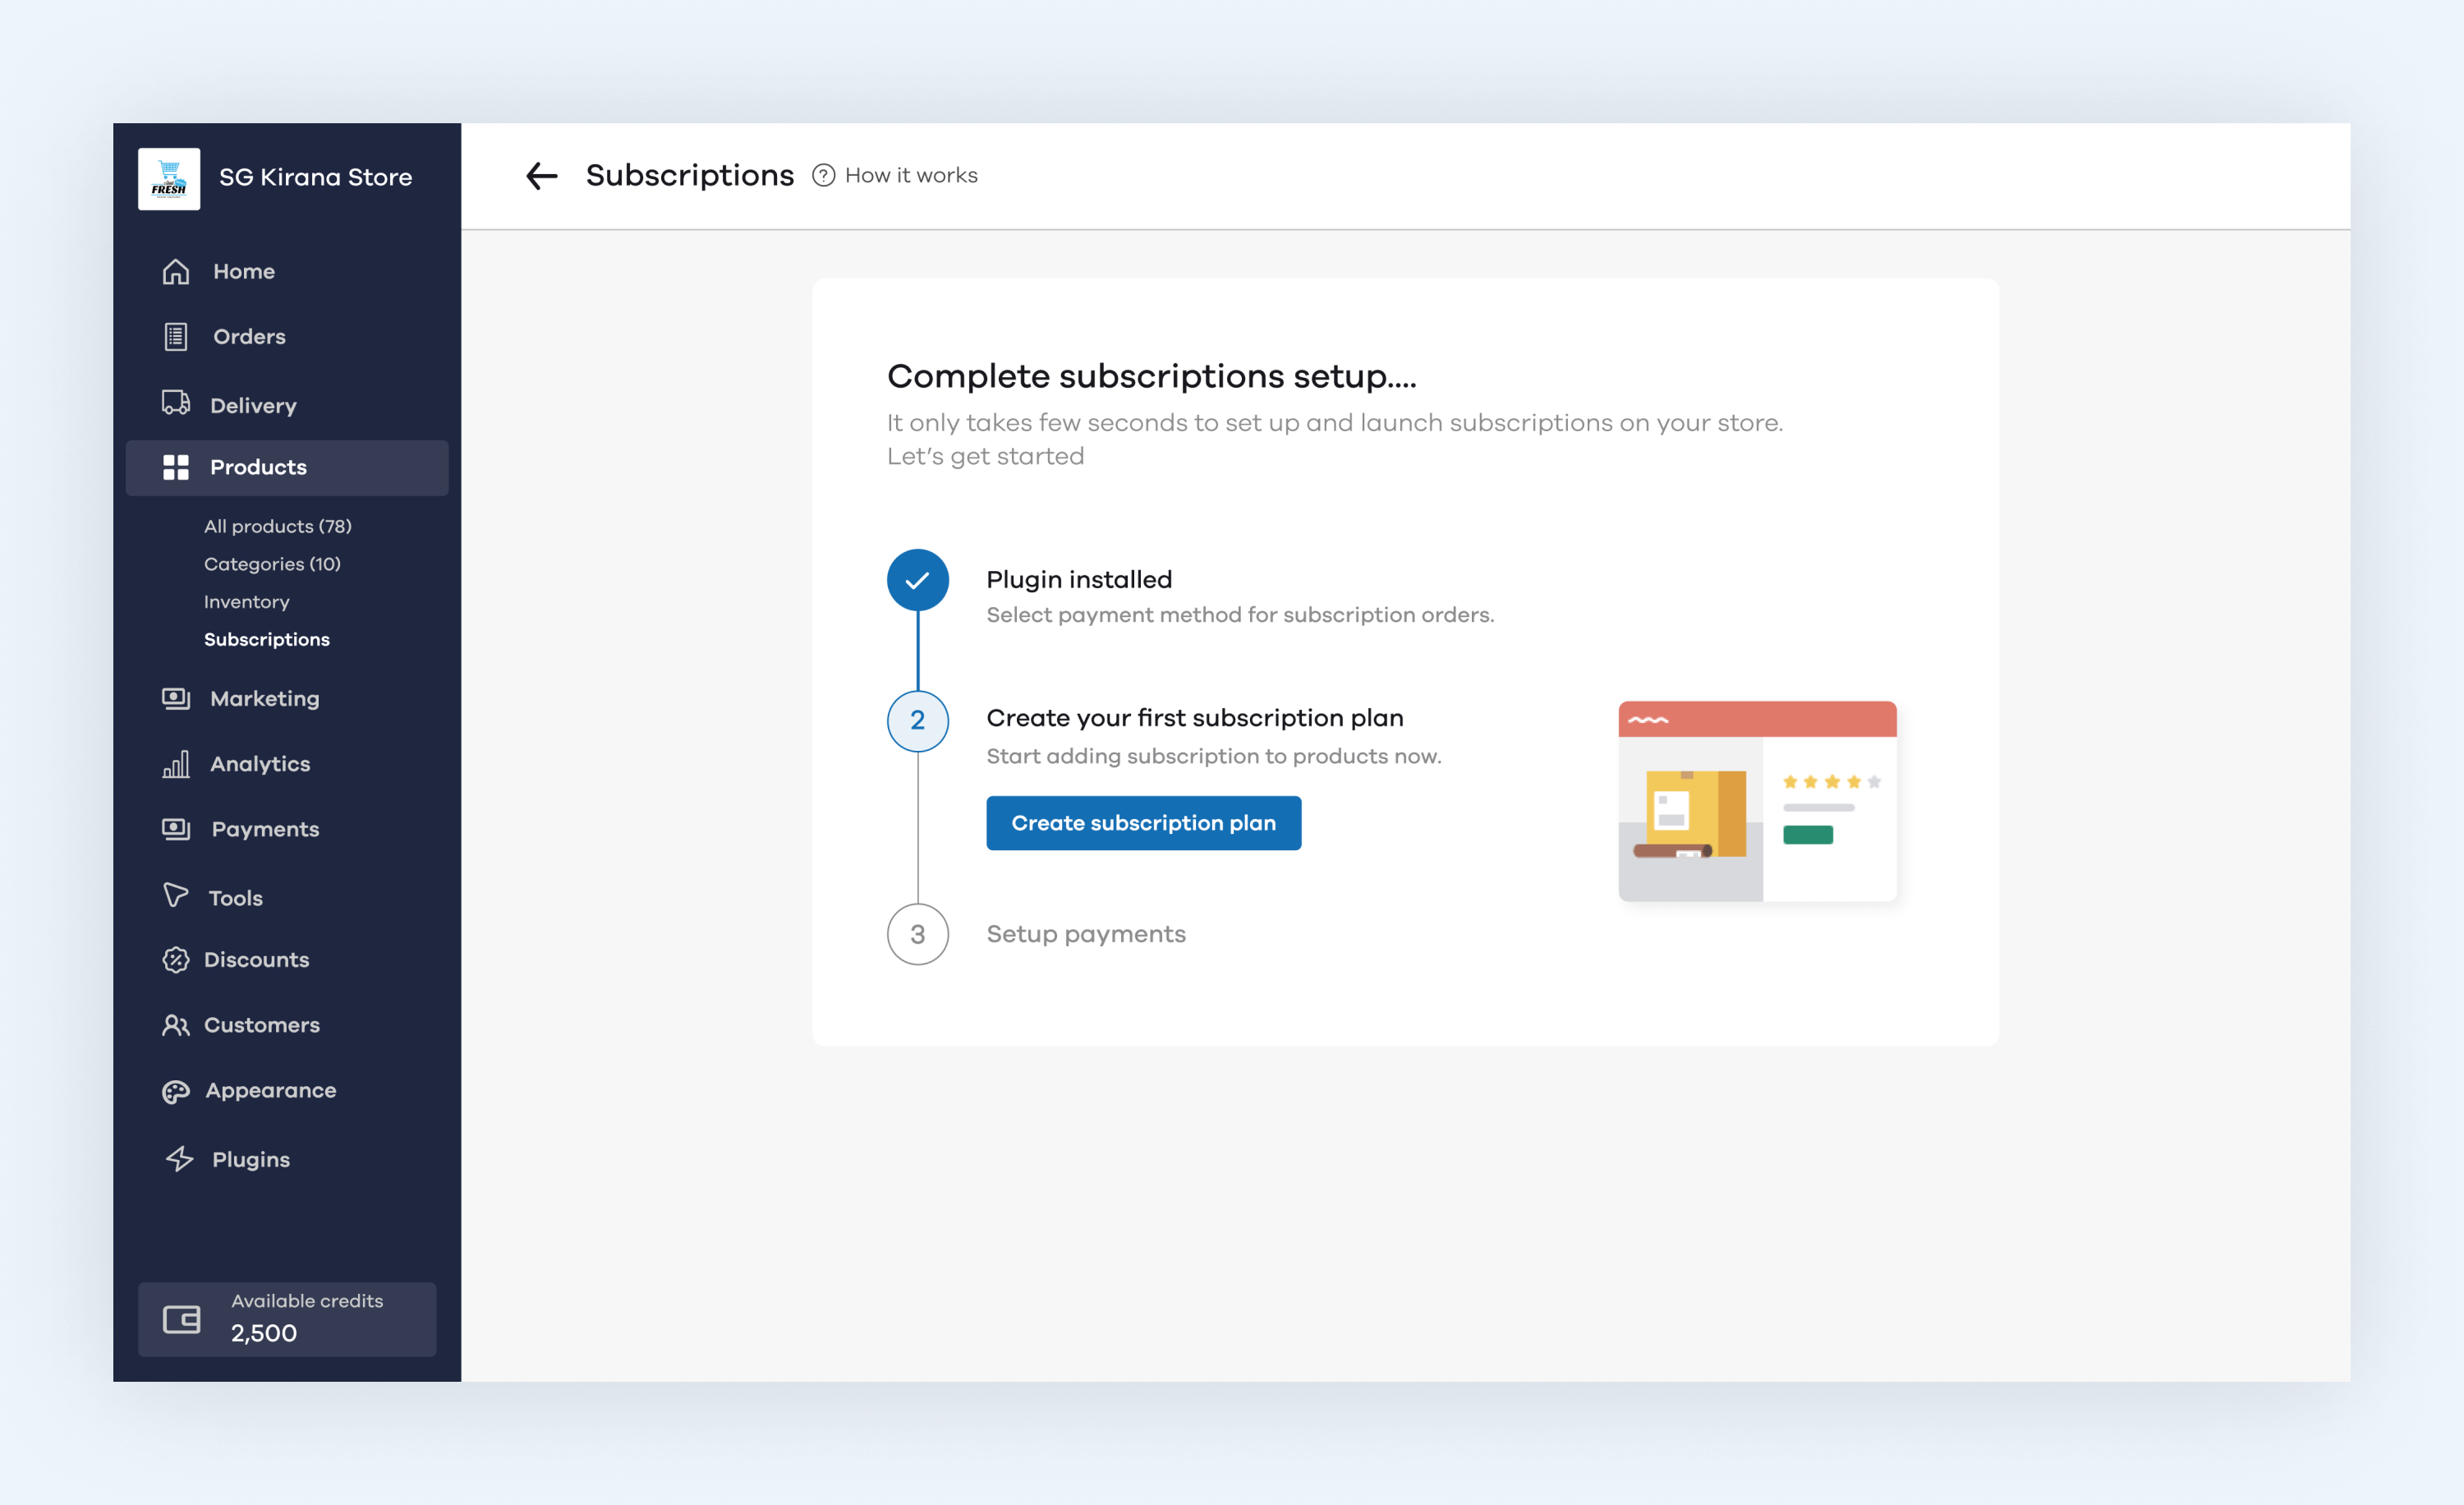Click the Plugins lightning bolt icon
The width and height of the screenshot is (2464, 1505).
[x=180, y=1159]
